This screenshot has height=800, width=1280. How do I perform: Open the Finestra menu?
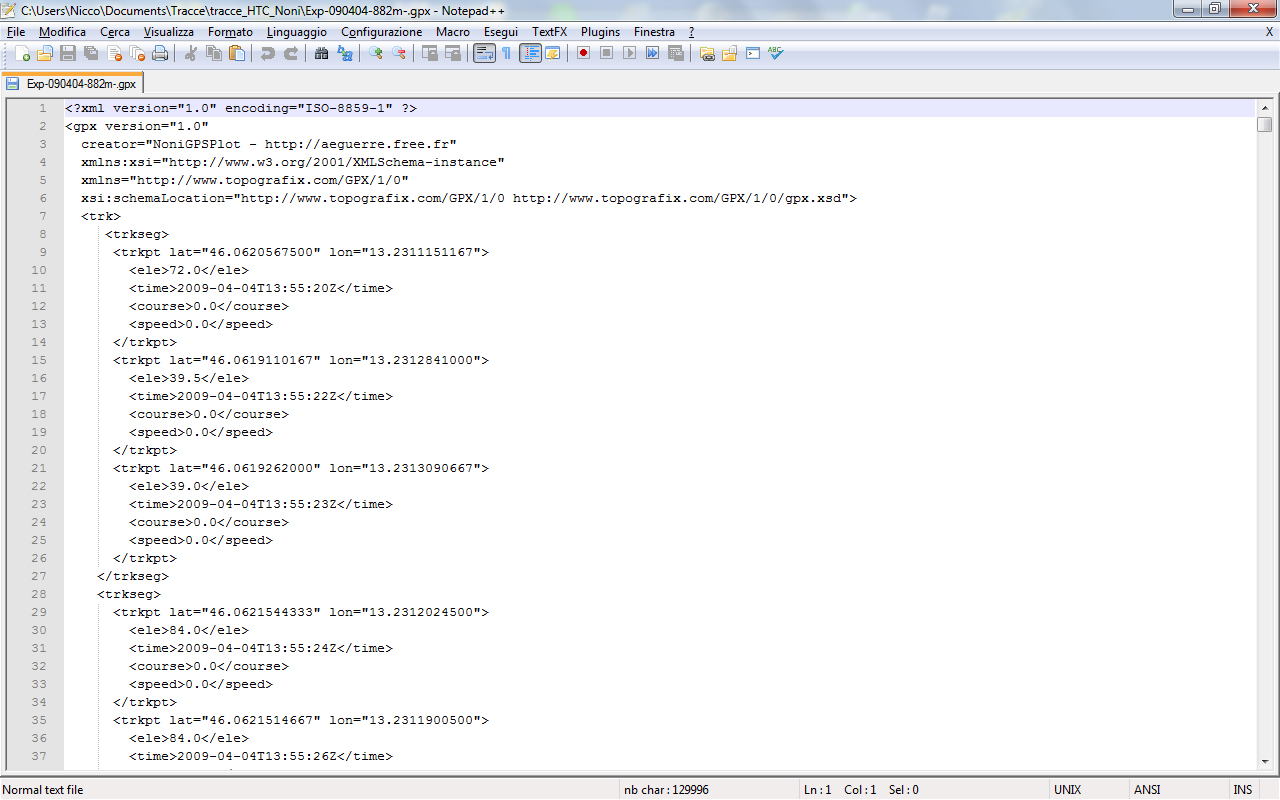tap(654, 32)
